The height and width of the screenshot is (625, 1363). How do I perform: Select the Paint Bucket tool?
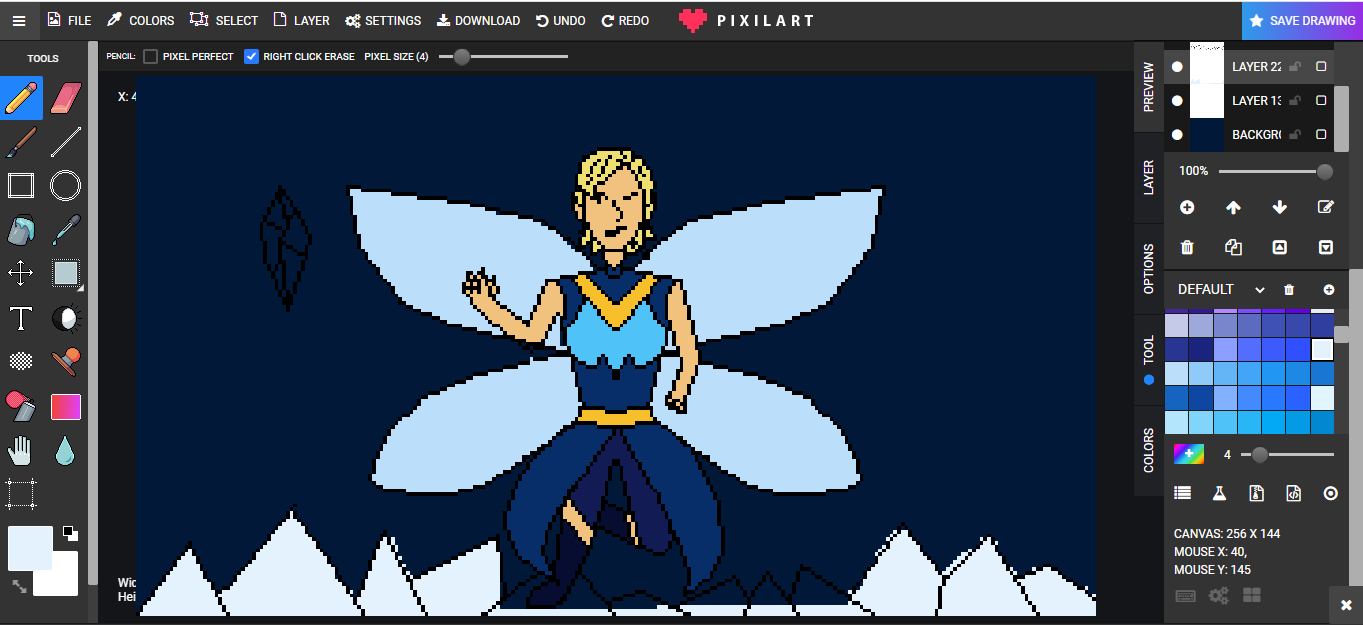22,230
